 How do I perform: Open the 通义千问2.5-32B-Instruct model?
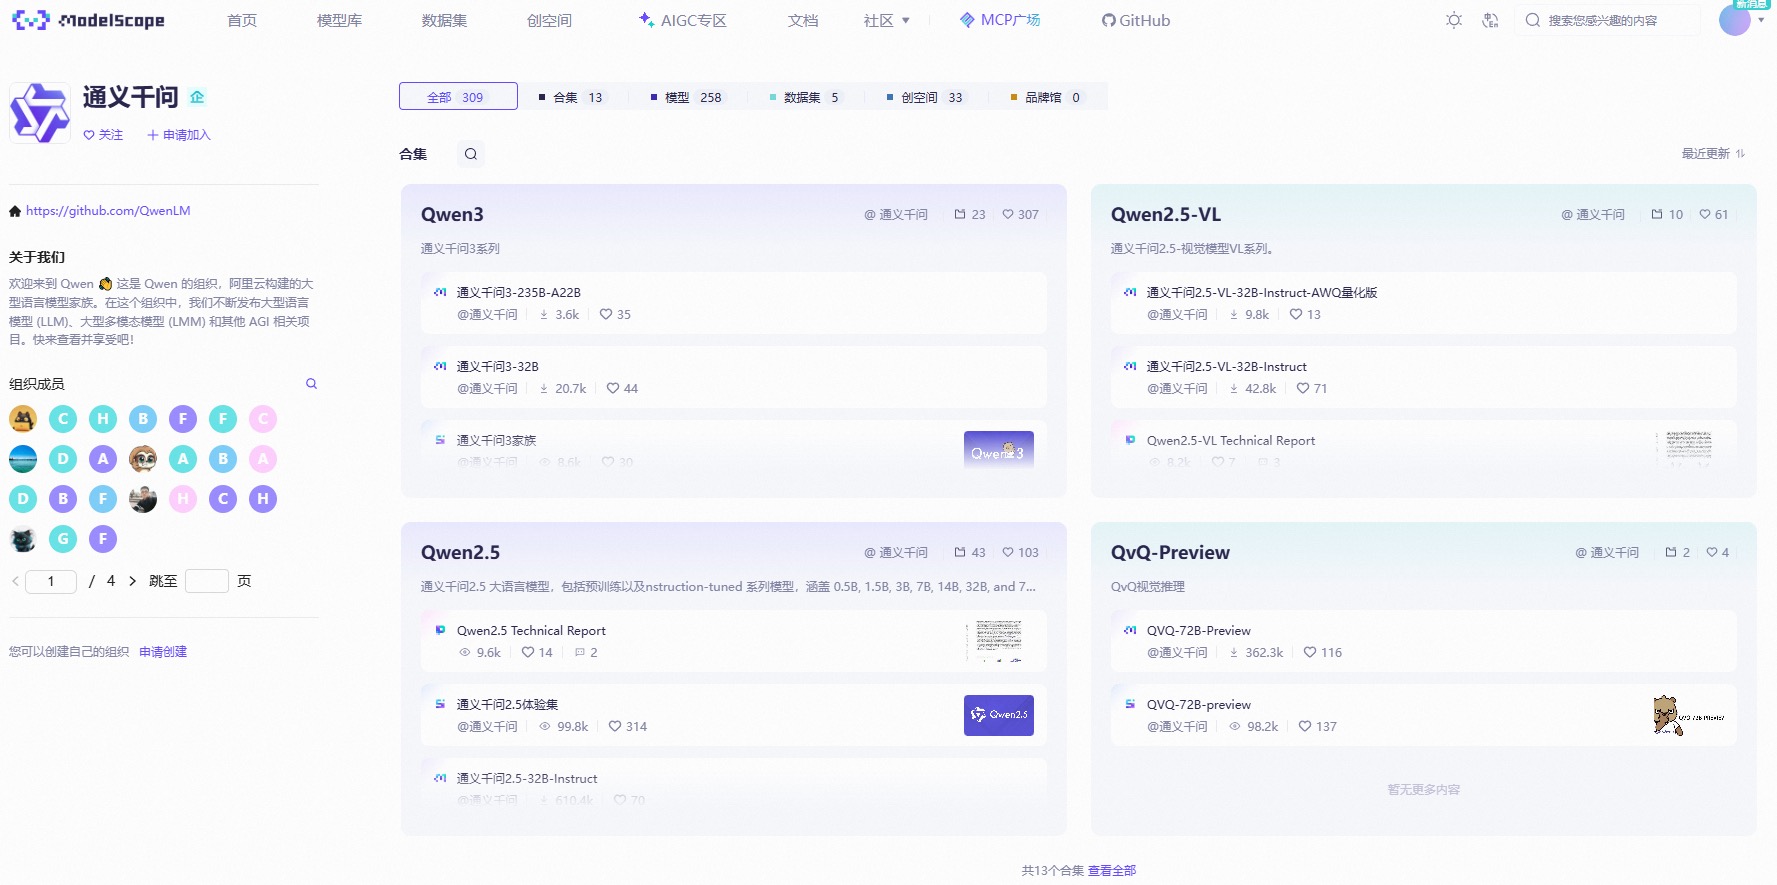click(526, 779)
